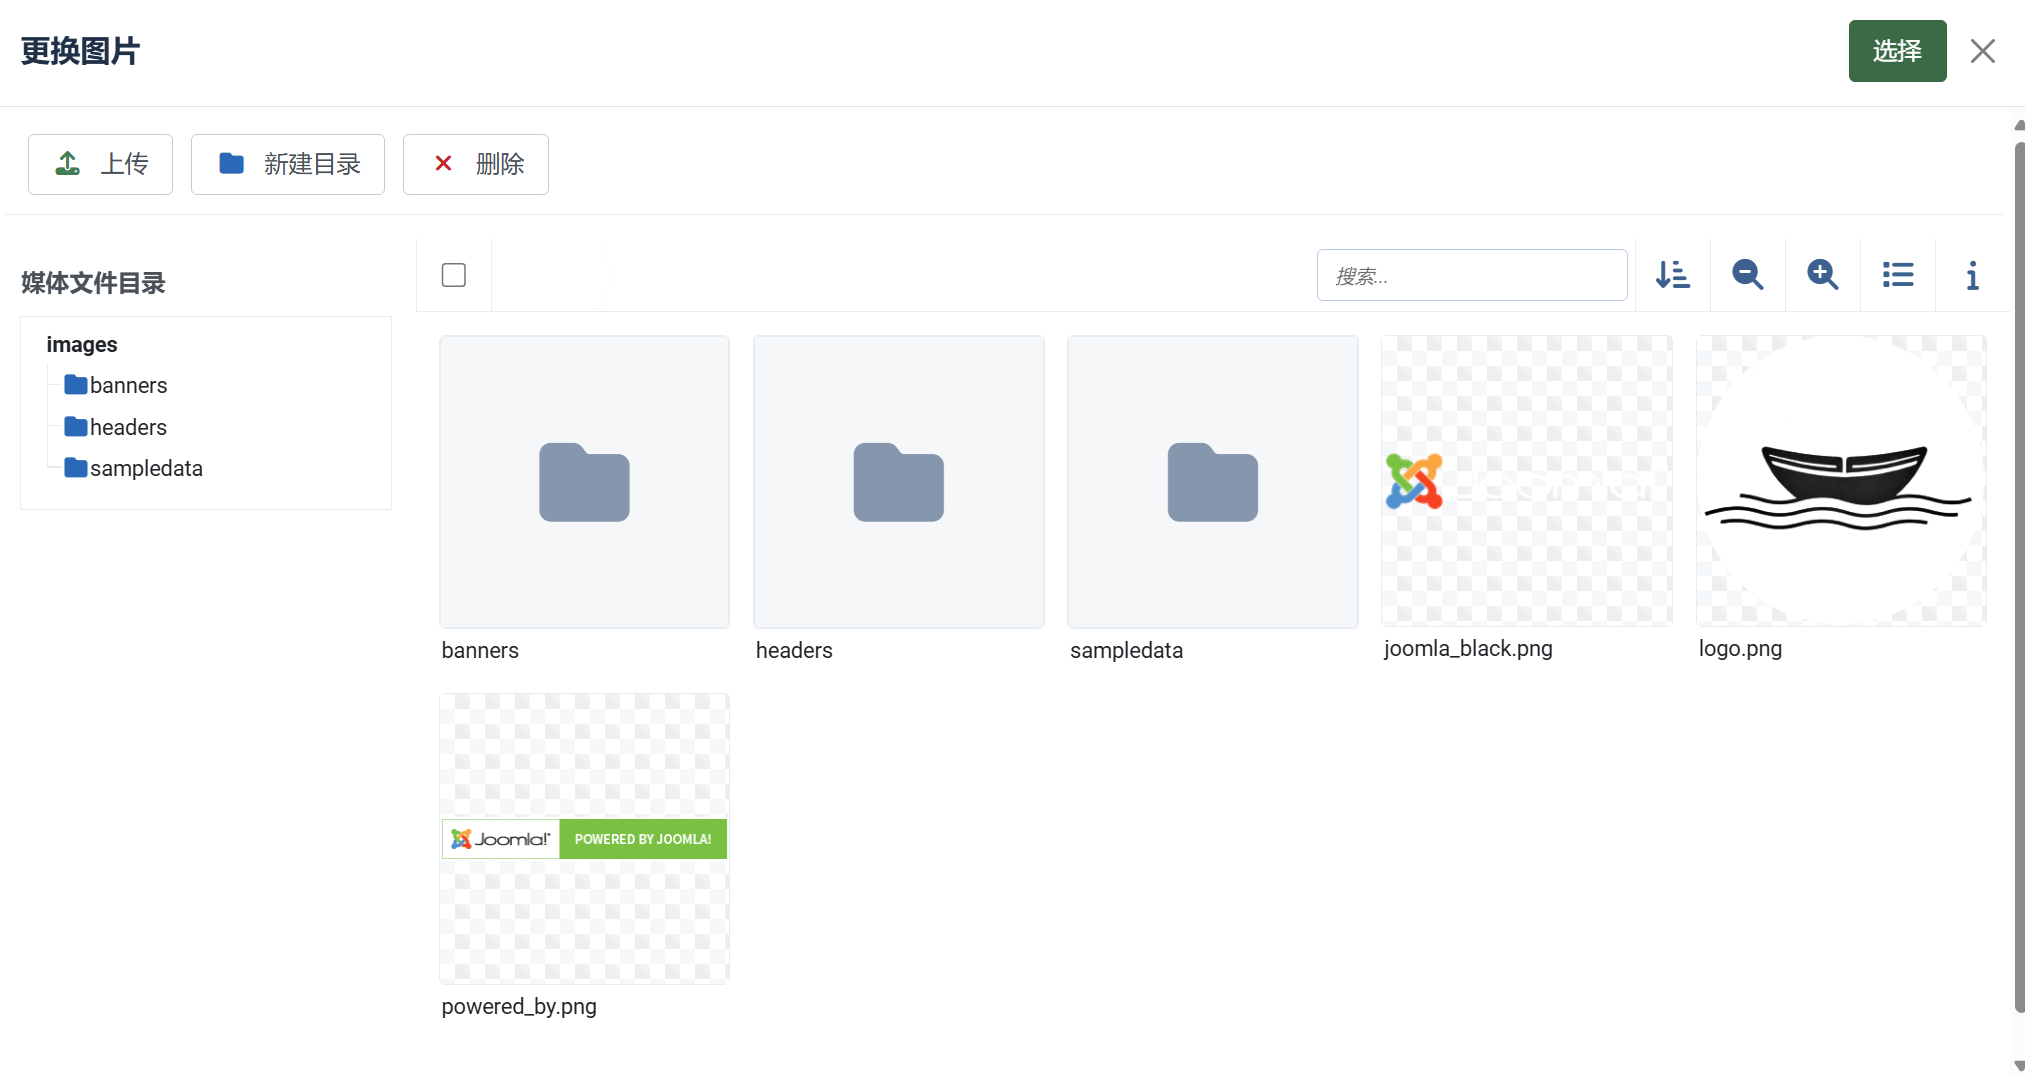Open the banners folder thumbnail

(x=584, y=482)
